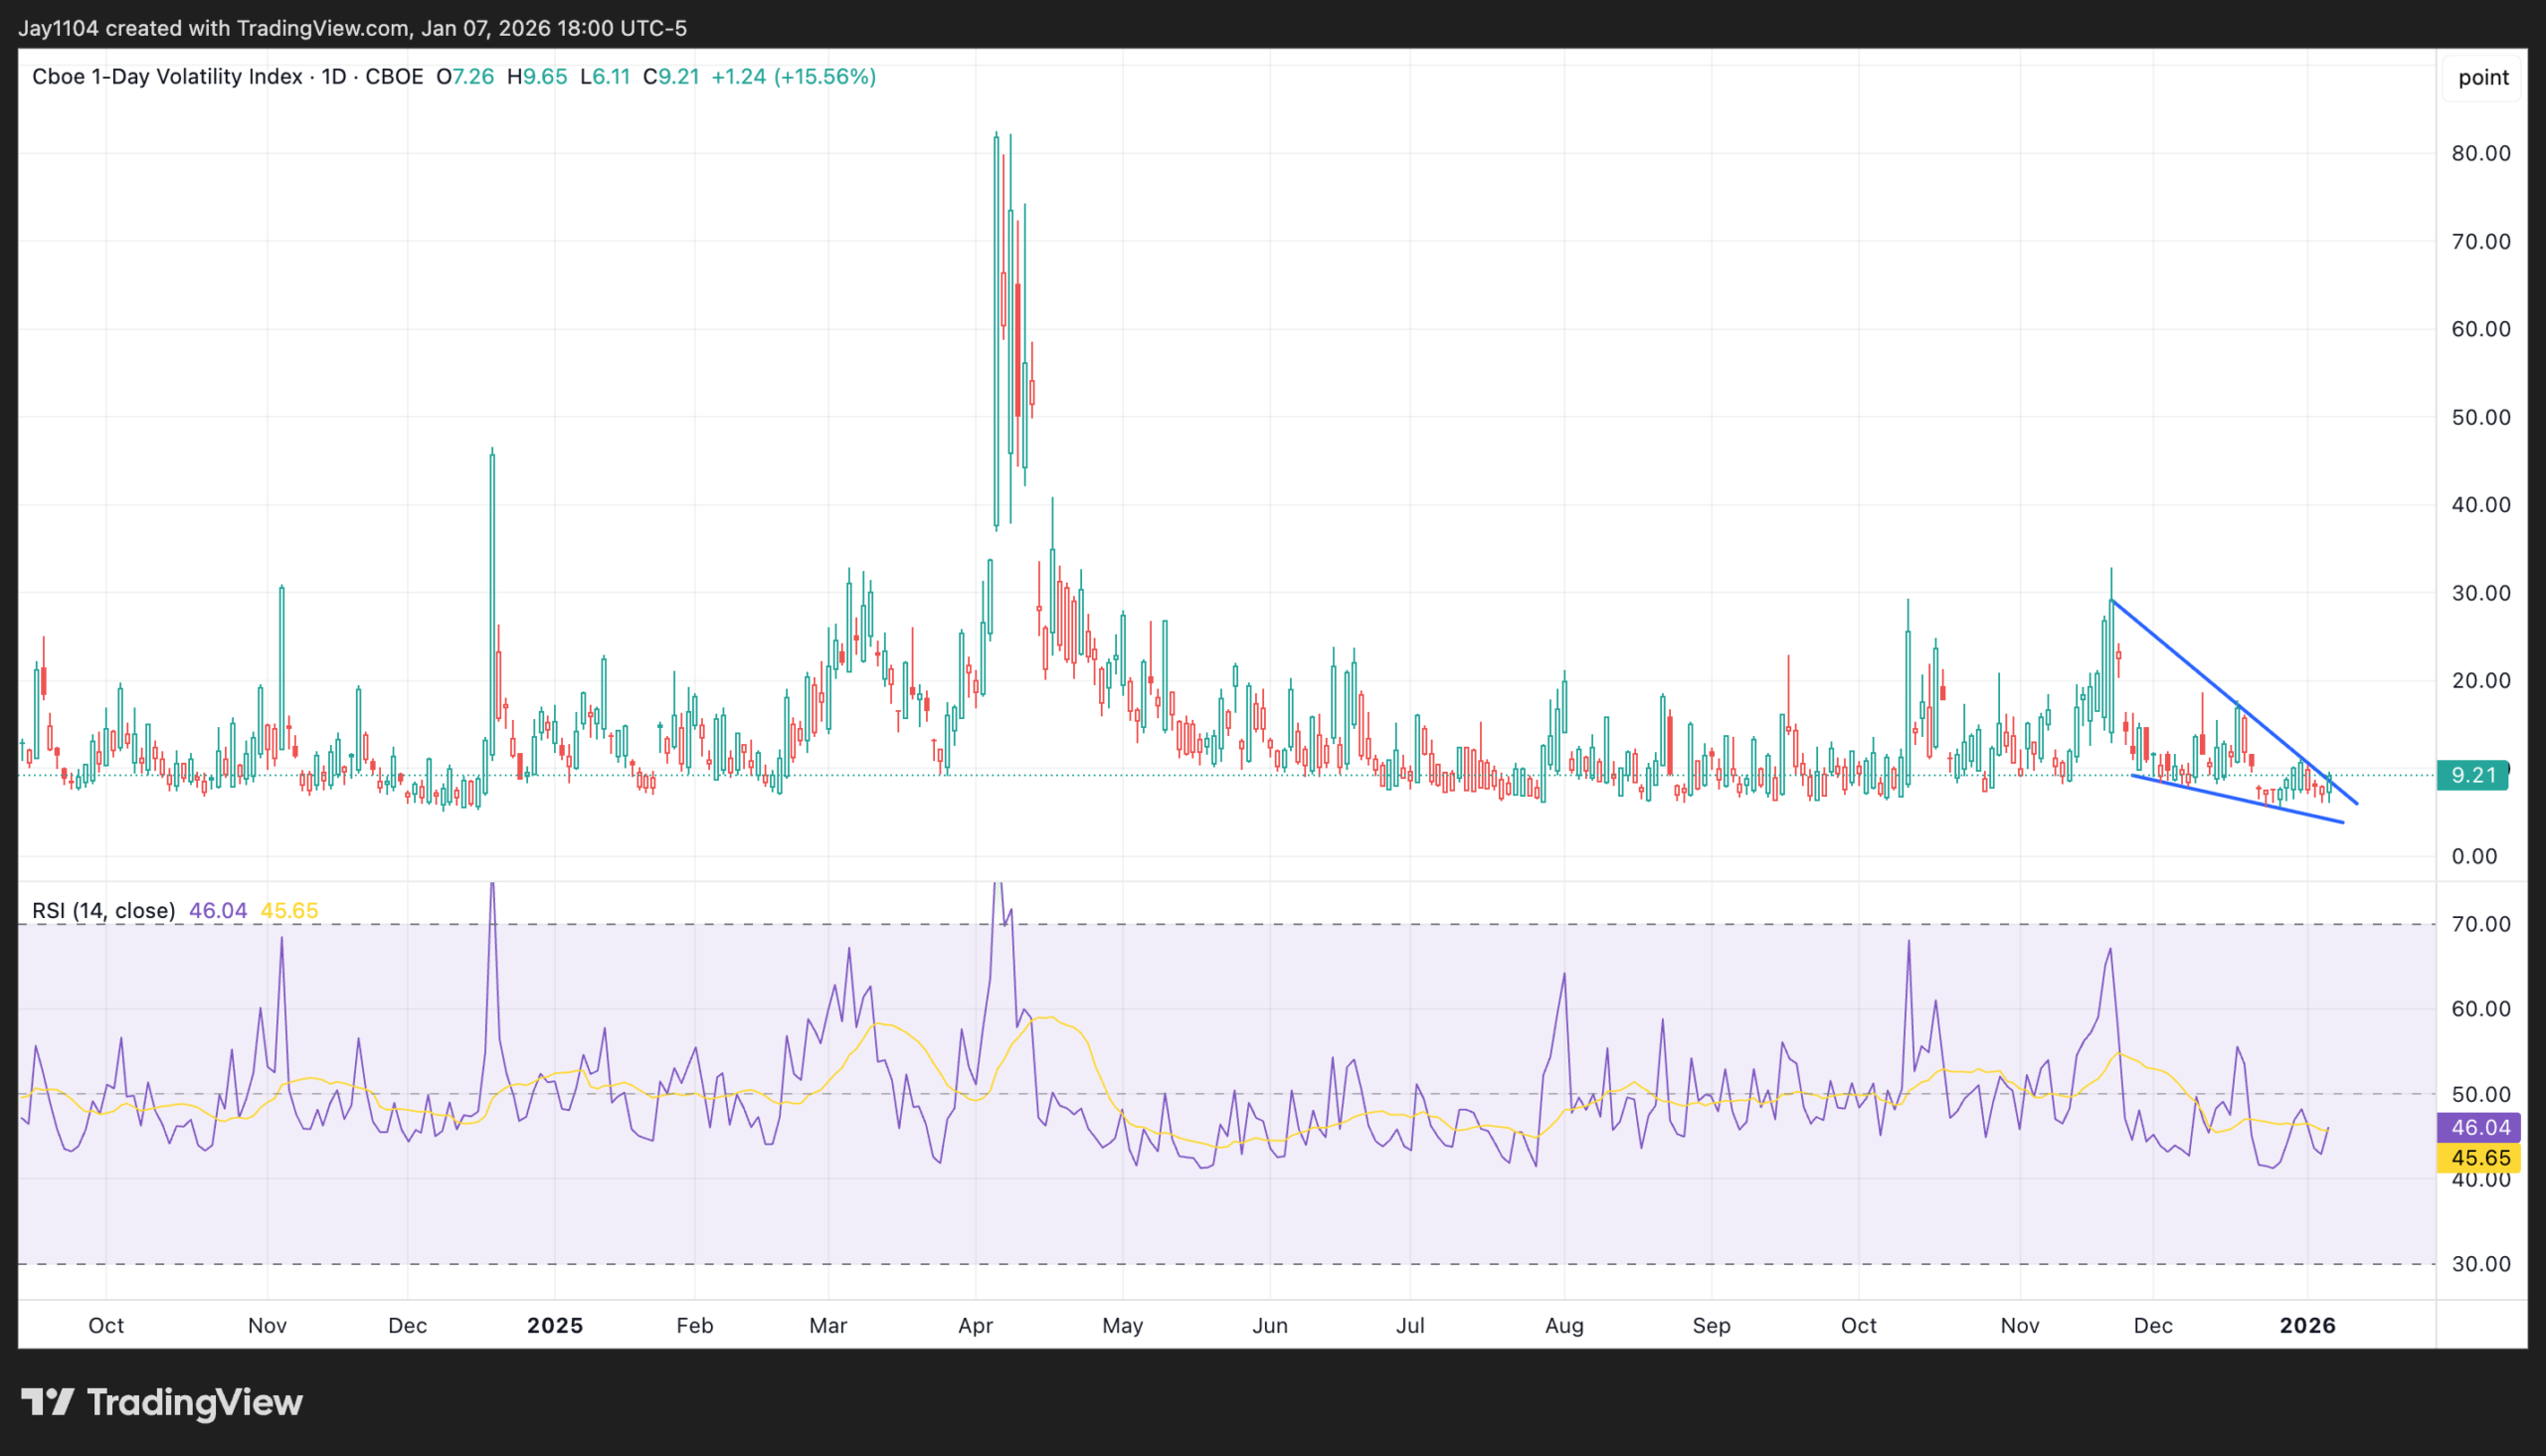Click the 70.00 overbought level on RSI scale
Screen dimensions: 2546x1456
(x=2480, y=924)
